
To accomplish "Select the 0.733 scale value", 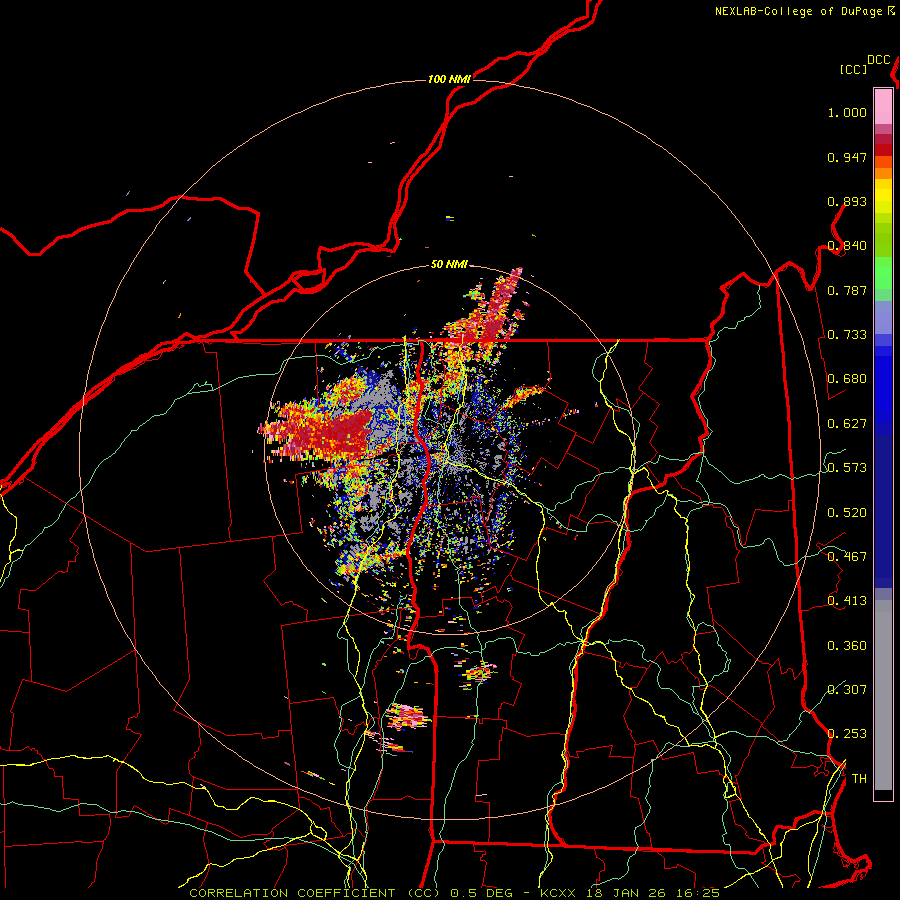I will point(847,335).
